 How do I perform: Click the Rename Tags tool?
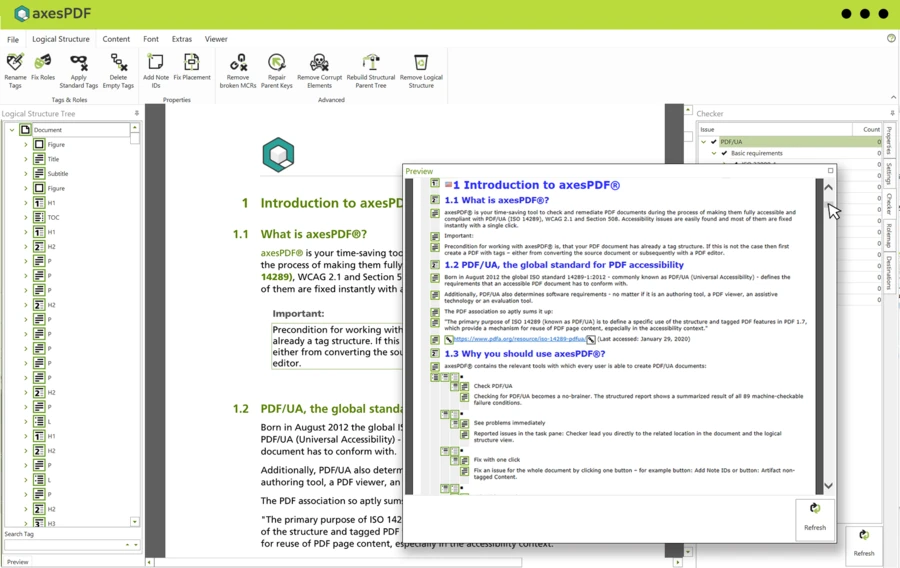pyautogui.click(x=15, y=71)
